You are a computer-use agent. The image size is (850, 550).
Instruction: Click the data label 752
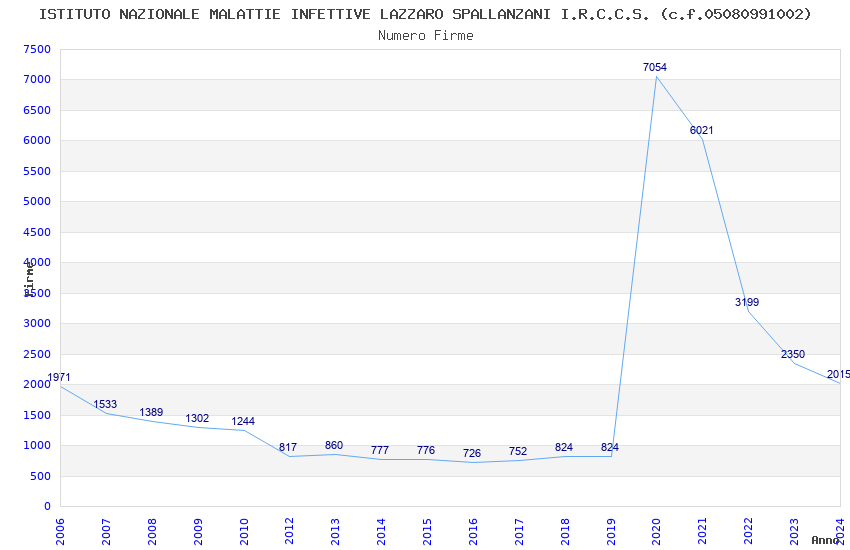point(518,451)
